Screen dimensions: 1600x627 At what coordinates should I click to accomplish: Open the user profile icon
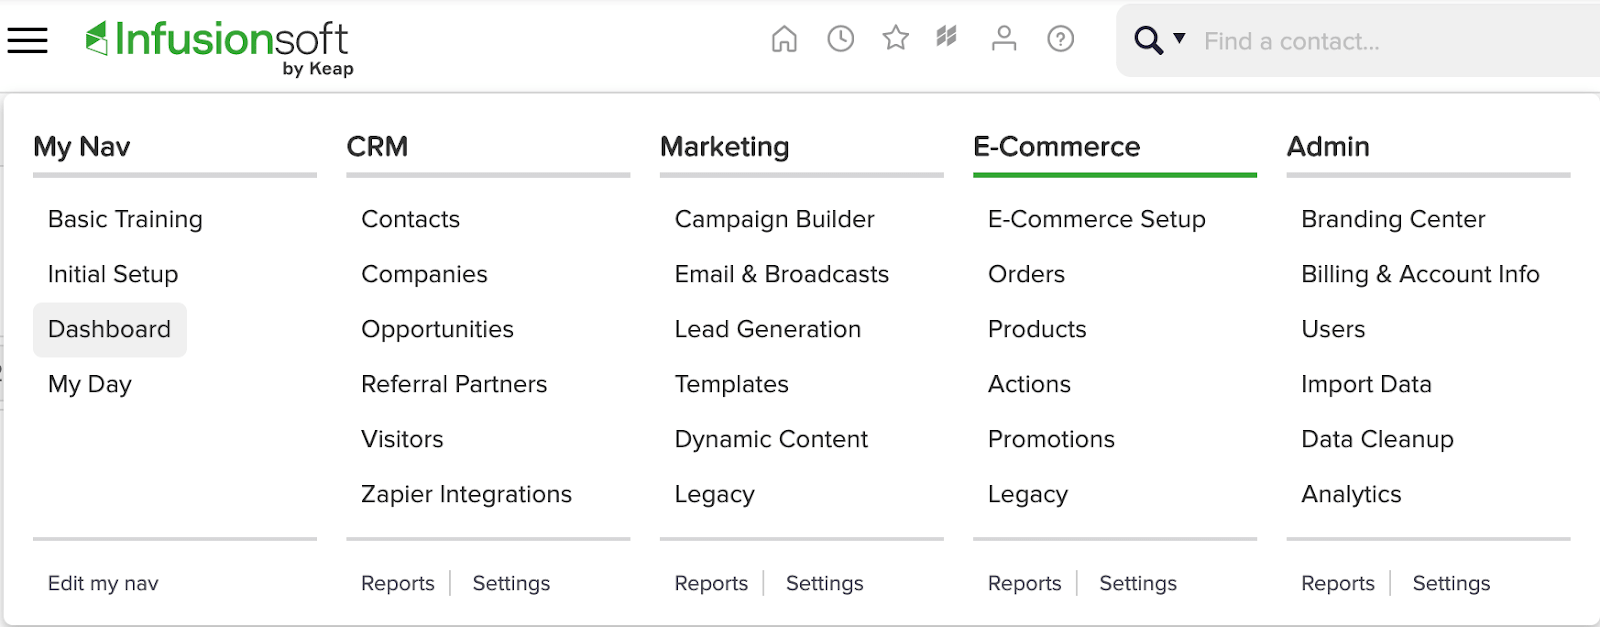1004,39
